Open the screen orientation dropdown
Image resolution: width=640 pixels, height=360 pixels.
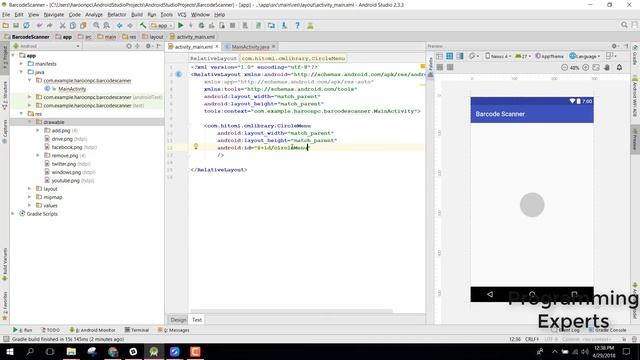pos(474,56)
